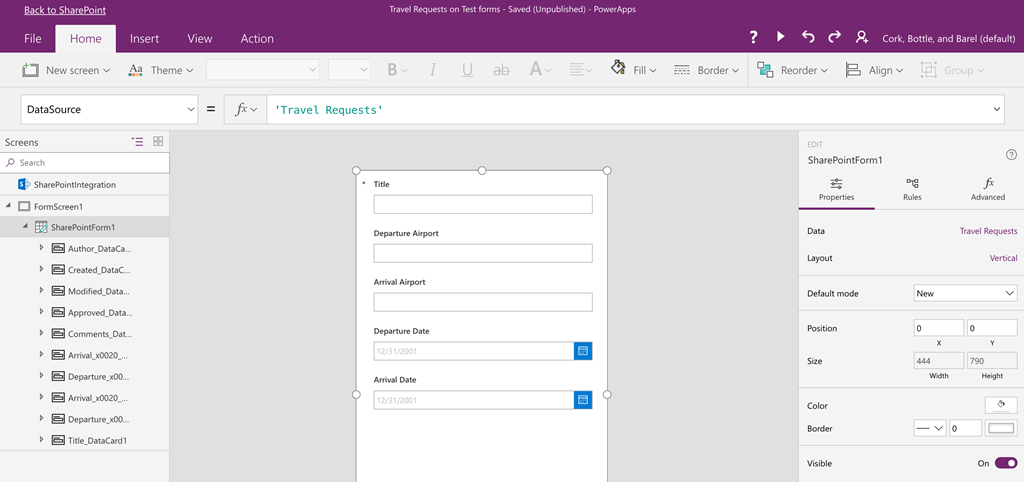
Task: Switch Screens pane to thumbnail grid view
Action: tap(158, 141)
